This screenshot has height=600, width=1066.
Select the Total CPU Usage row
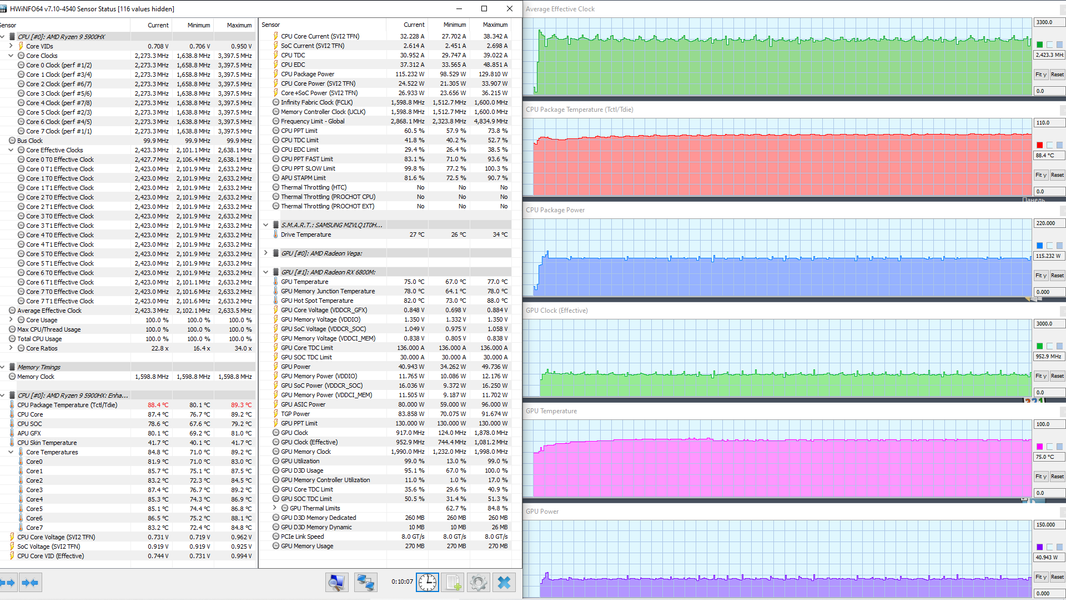coord(127,339)
